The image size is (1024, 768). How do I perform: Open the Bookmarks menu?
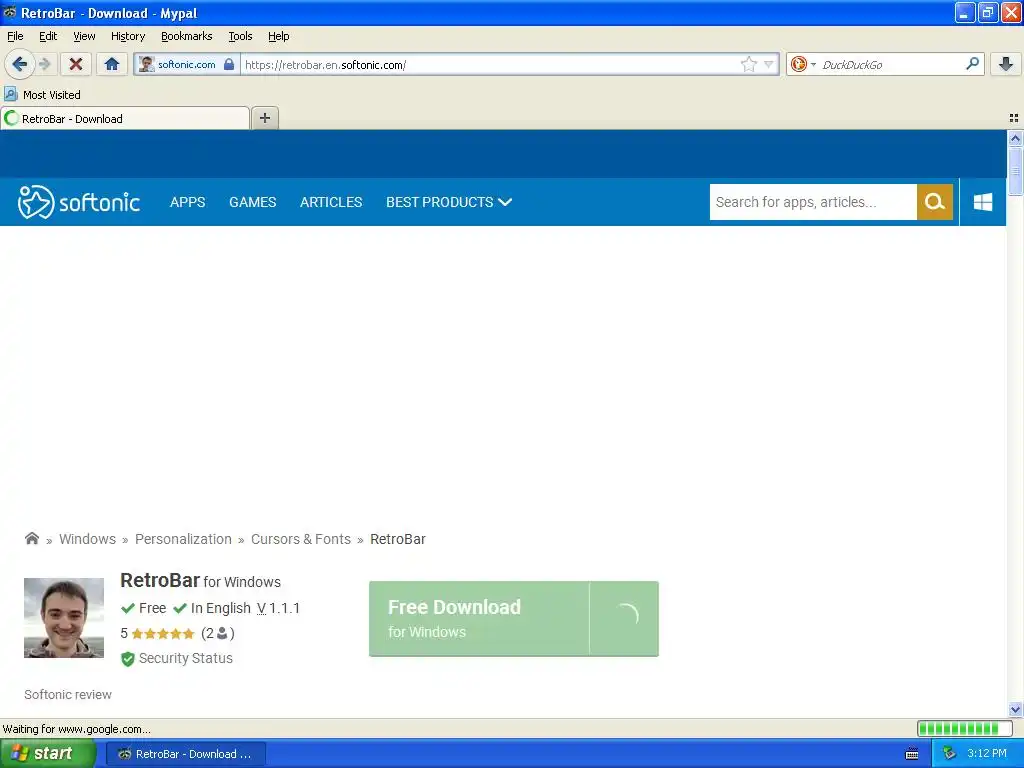tap(186, 36)
